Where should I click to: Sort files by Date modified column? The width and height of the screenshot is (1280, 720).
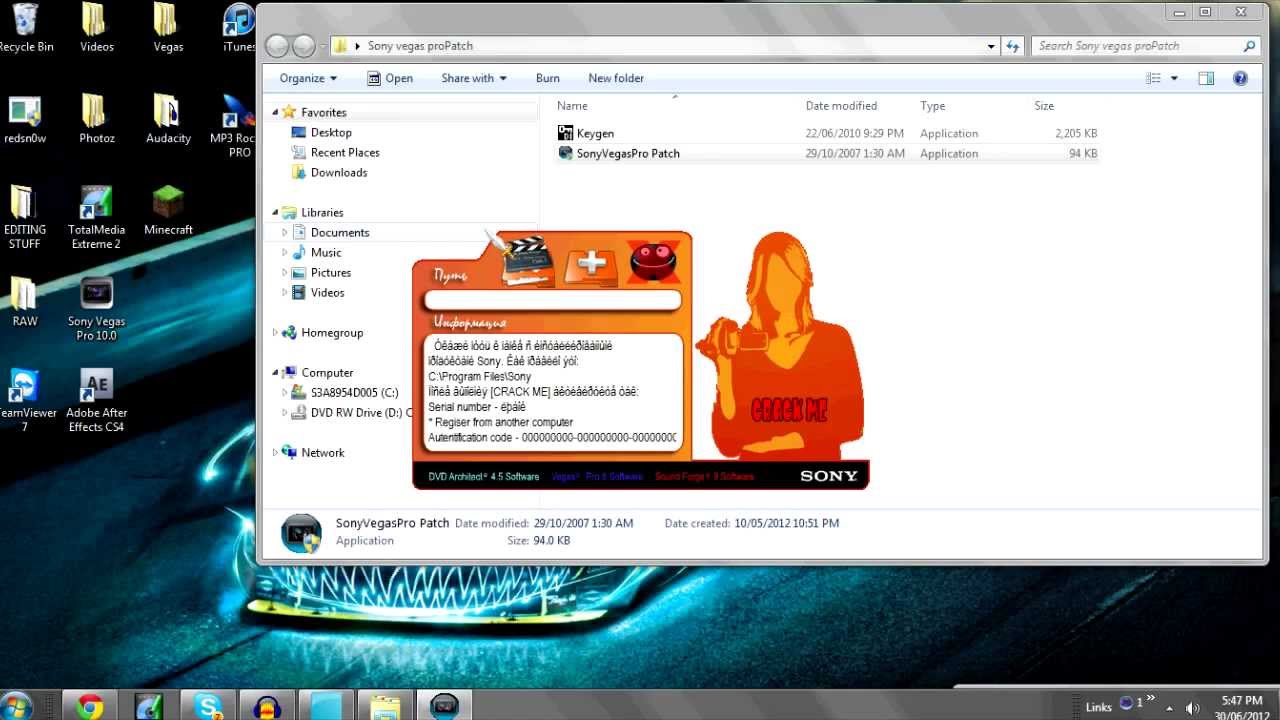pyautogui.click(x=841, y=106)
